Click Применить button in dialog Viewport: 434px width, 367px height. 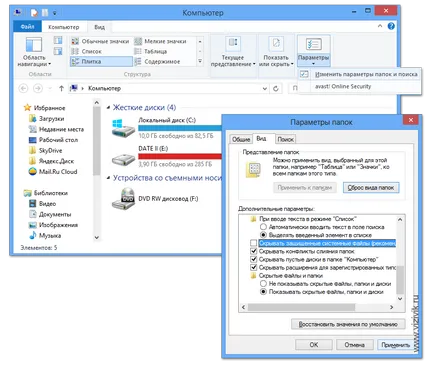[x=395, y=345]
